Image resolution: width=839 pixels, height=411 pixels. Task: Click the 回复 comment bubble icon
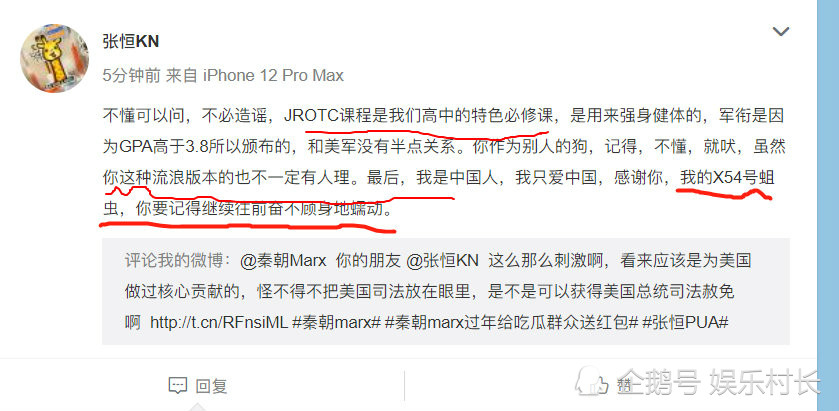178,385
